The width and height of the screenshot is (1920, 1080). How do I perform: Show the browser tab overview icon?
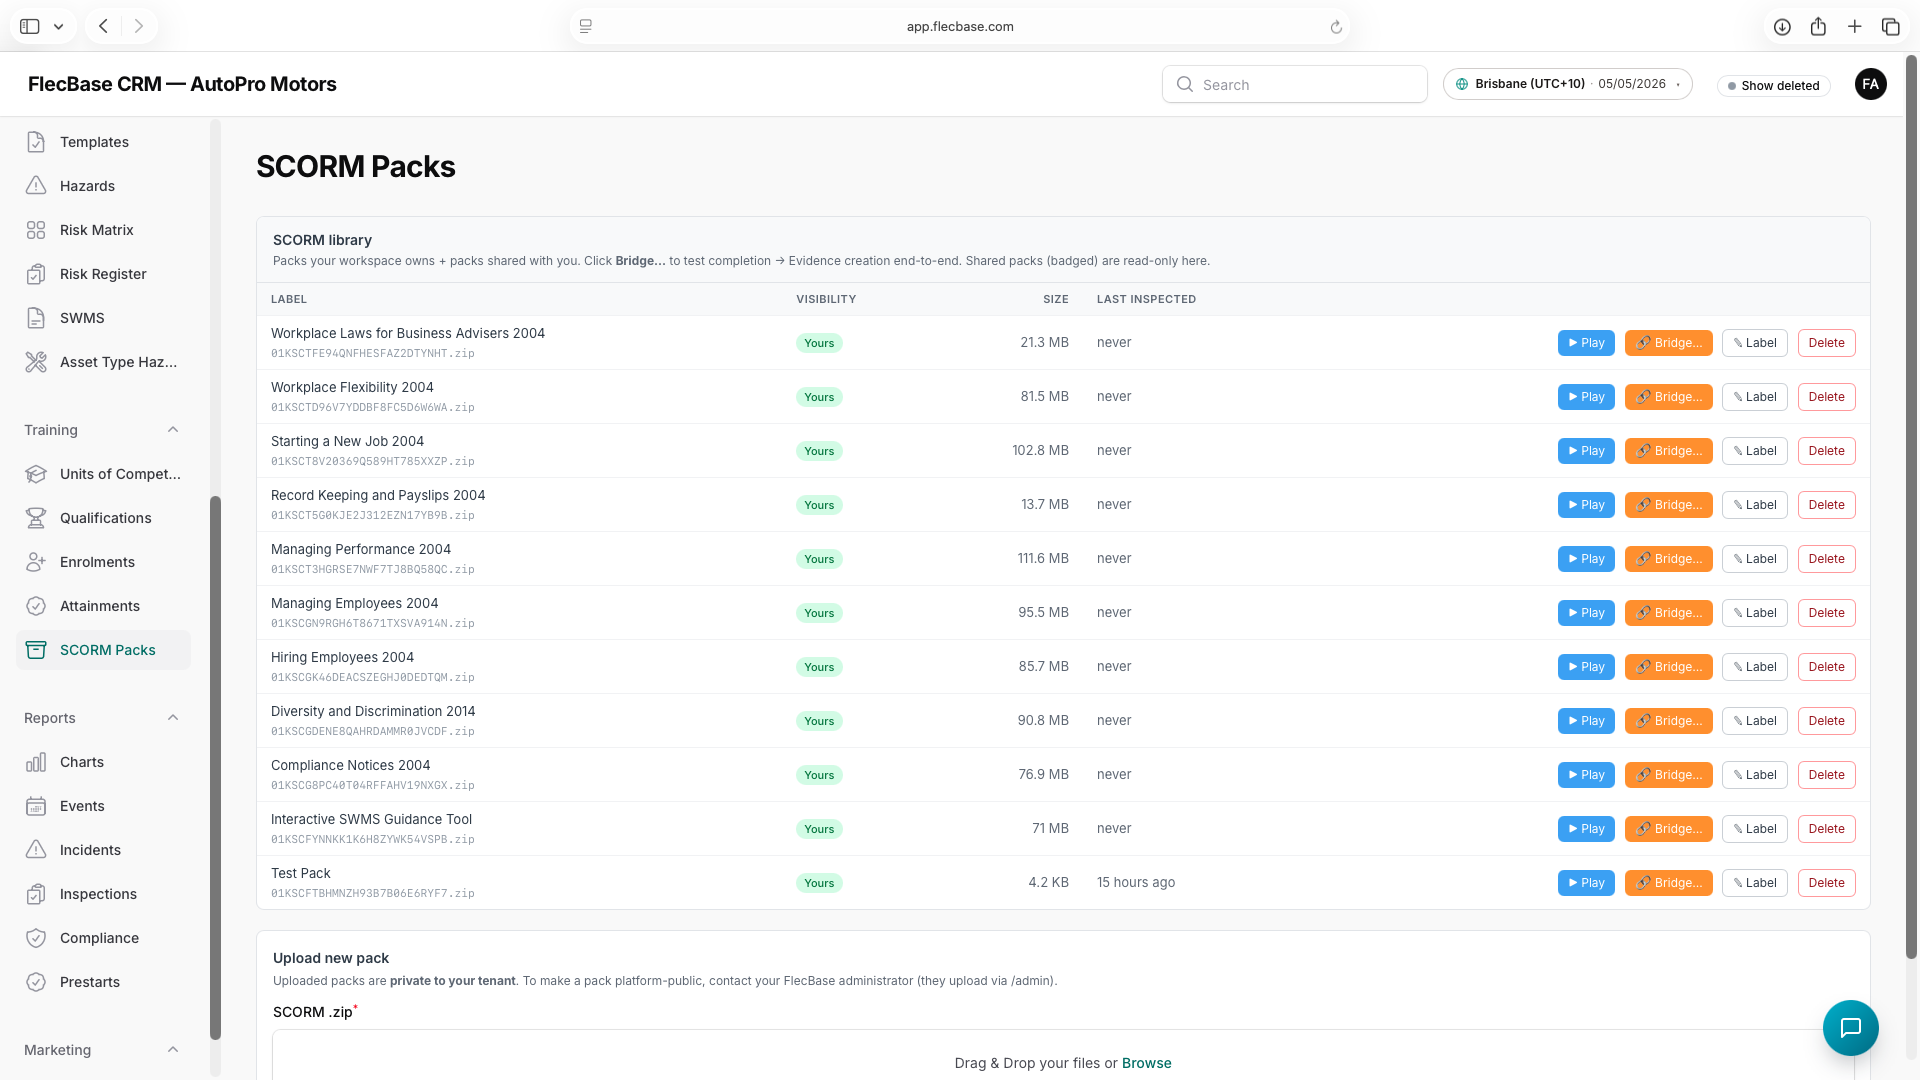click(x=1890, y=27)
